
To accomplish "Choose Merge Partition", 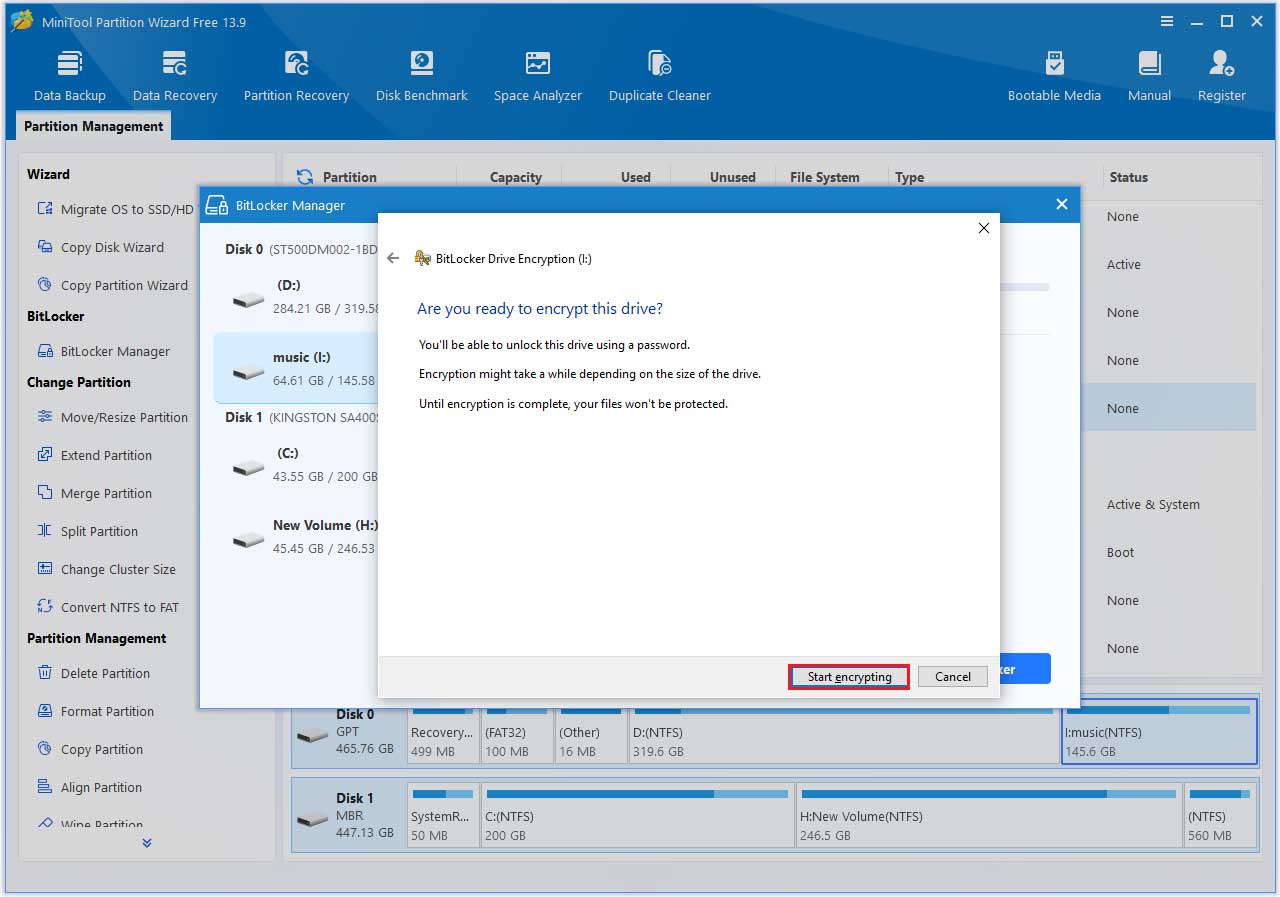I will (94, 493).
